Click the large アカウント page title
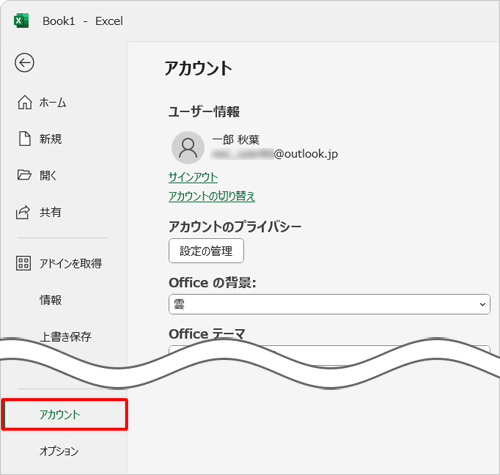 (x=198, y=68)
